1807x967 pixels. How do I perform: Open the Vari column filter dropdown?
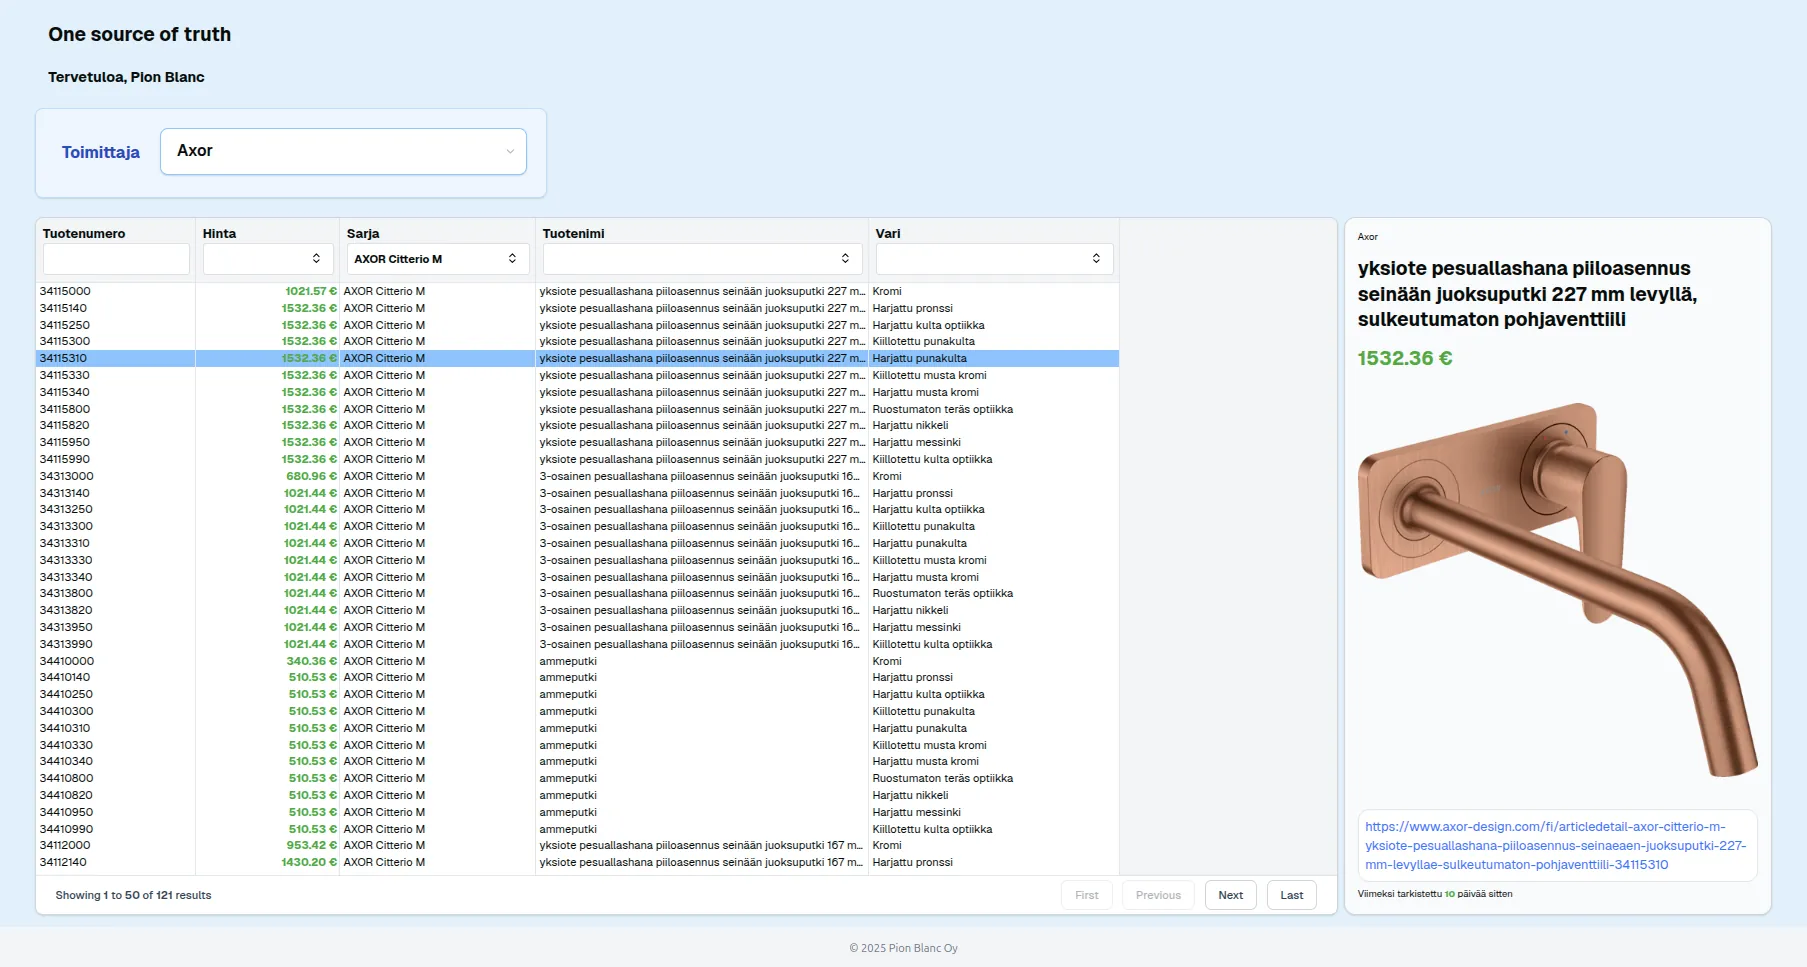994,259
